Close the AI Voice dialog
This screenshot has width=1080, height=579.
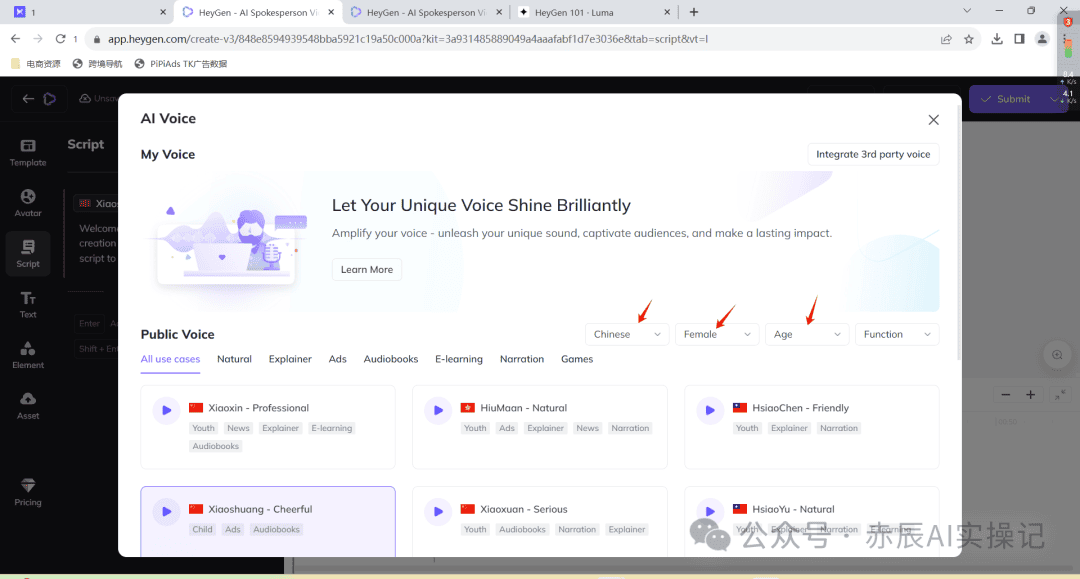[933, 120]
